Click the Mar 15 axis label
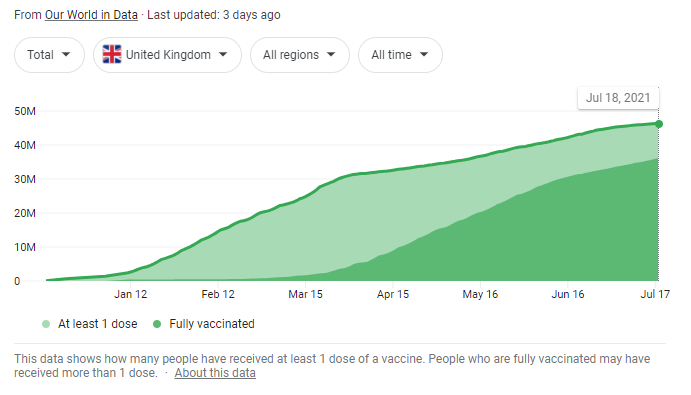The height and width of the screenshot is (395, 691). (x=305, y=294)
